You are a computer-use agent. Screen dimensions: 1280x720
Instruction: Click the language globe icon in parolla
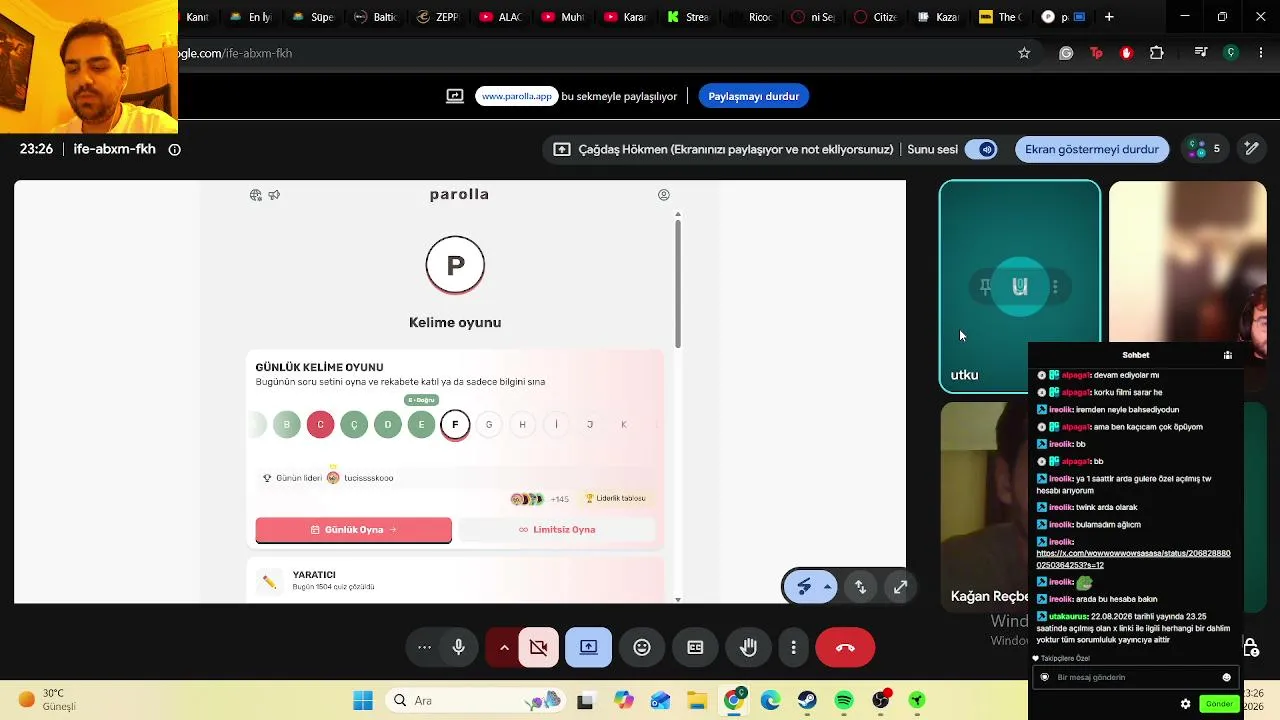pos(256,195)
